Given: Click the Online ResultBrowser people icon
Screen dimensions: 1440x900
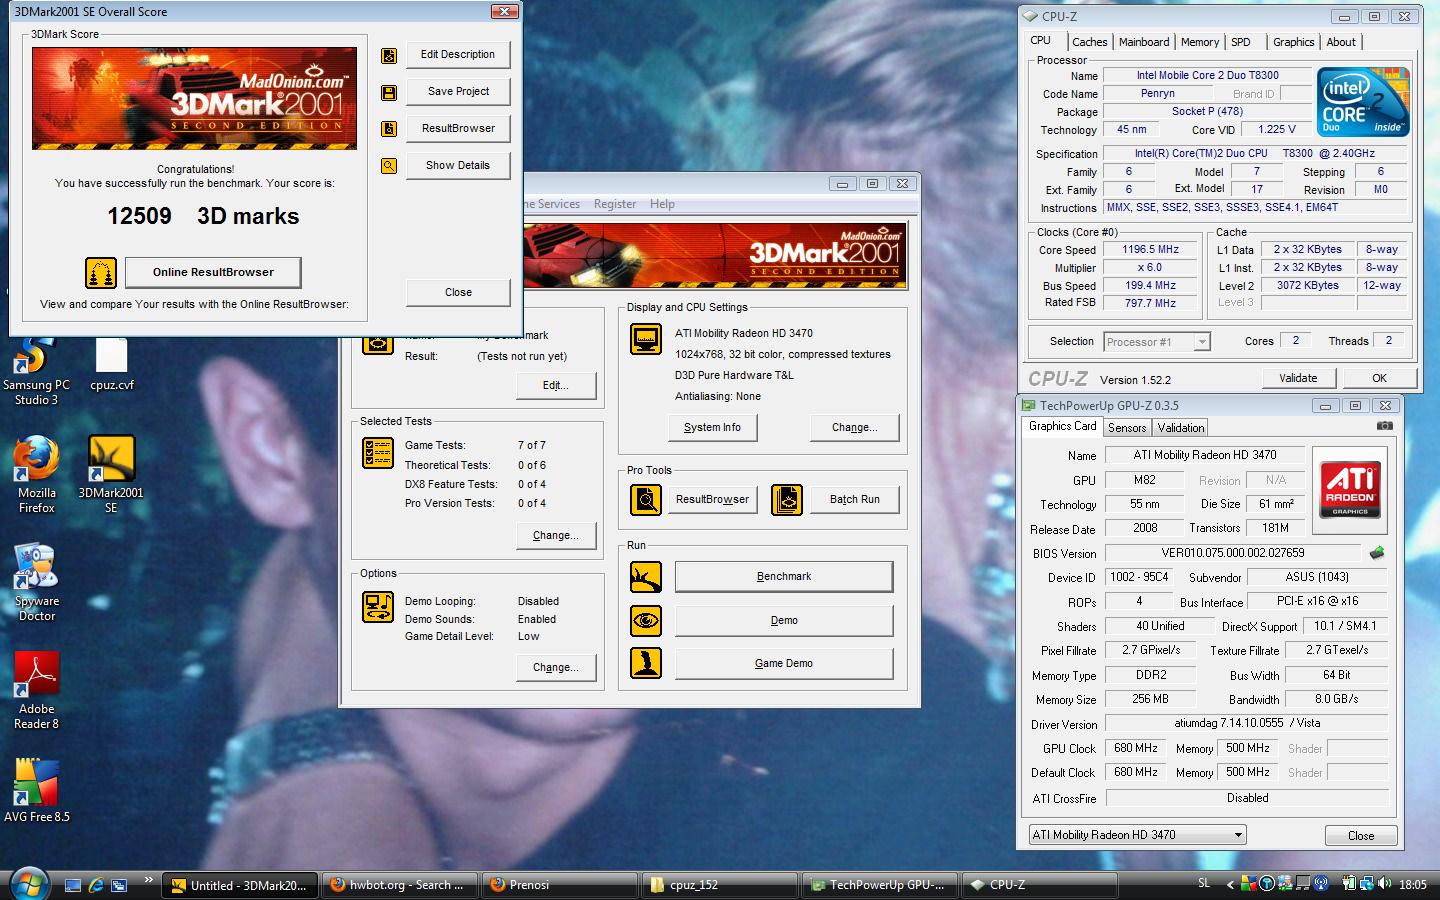Looking at the screenshot, I should (x=101, y=272).
